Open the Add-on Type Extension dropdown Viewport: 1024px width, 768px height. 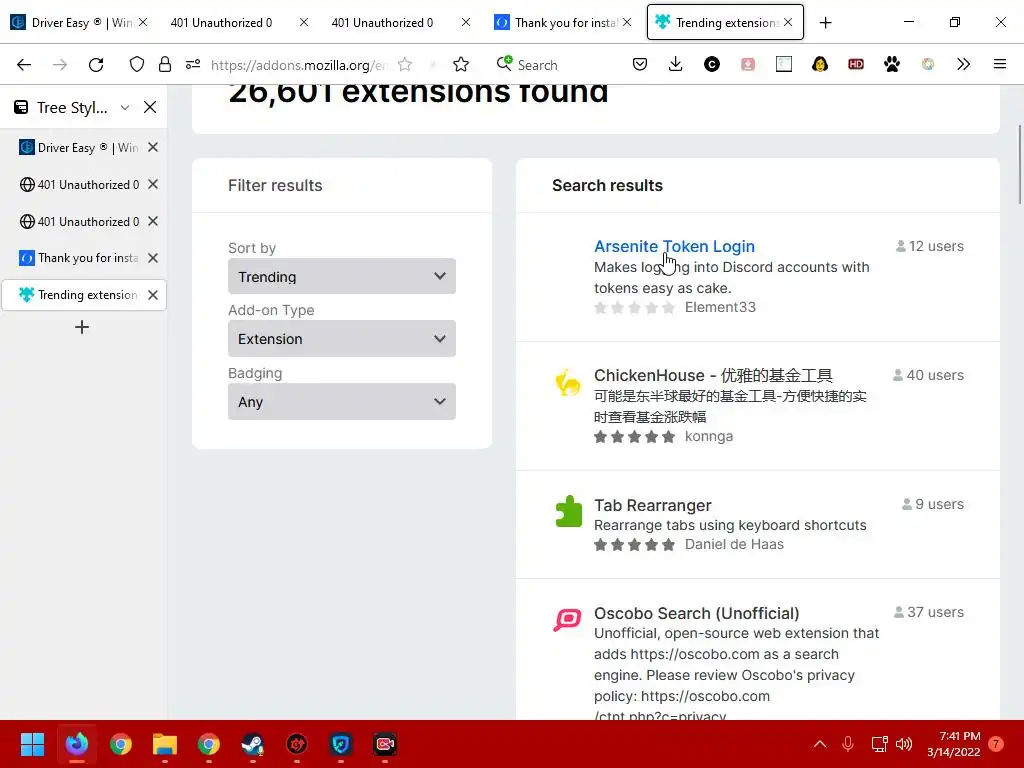click(342, 338)
